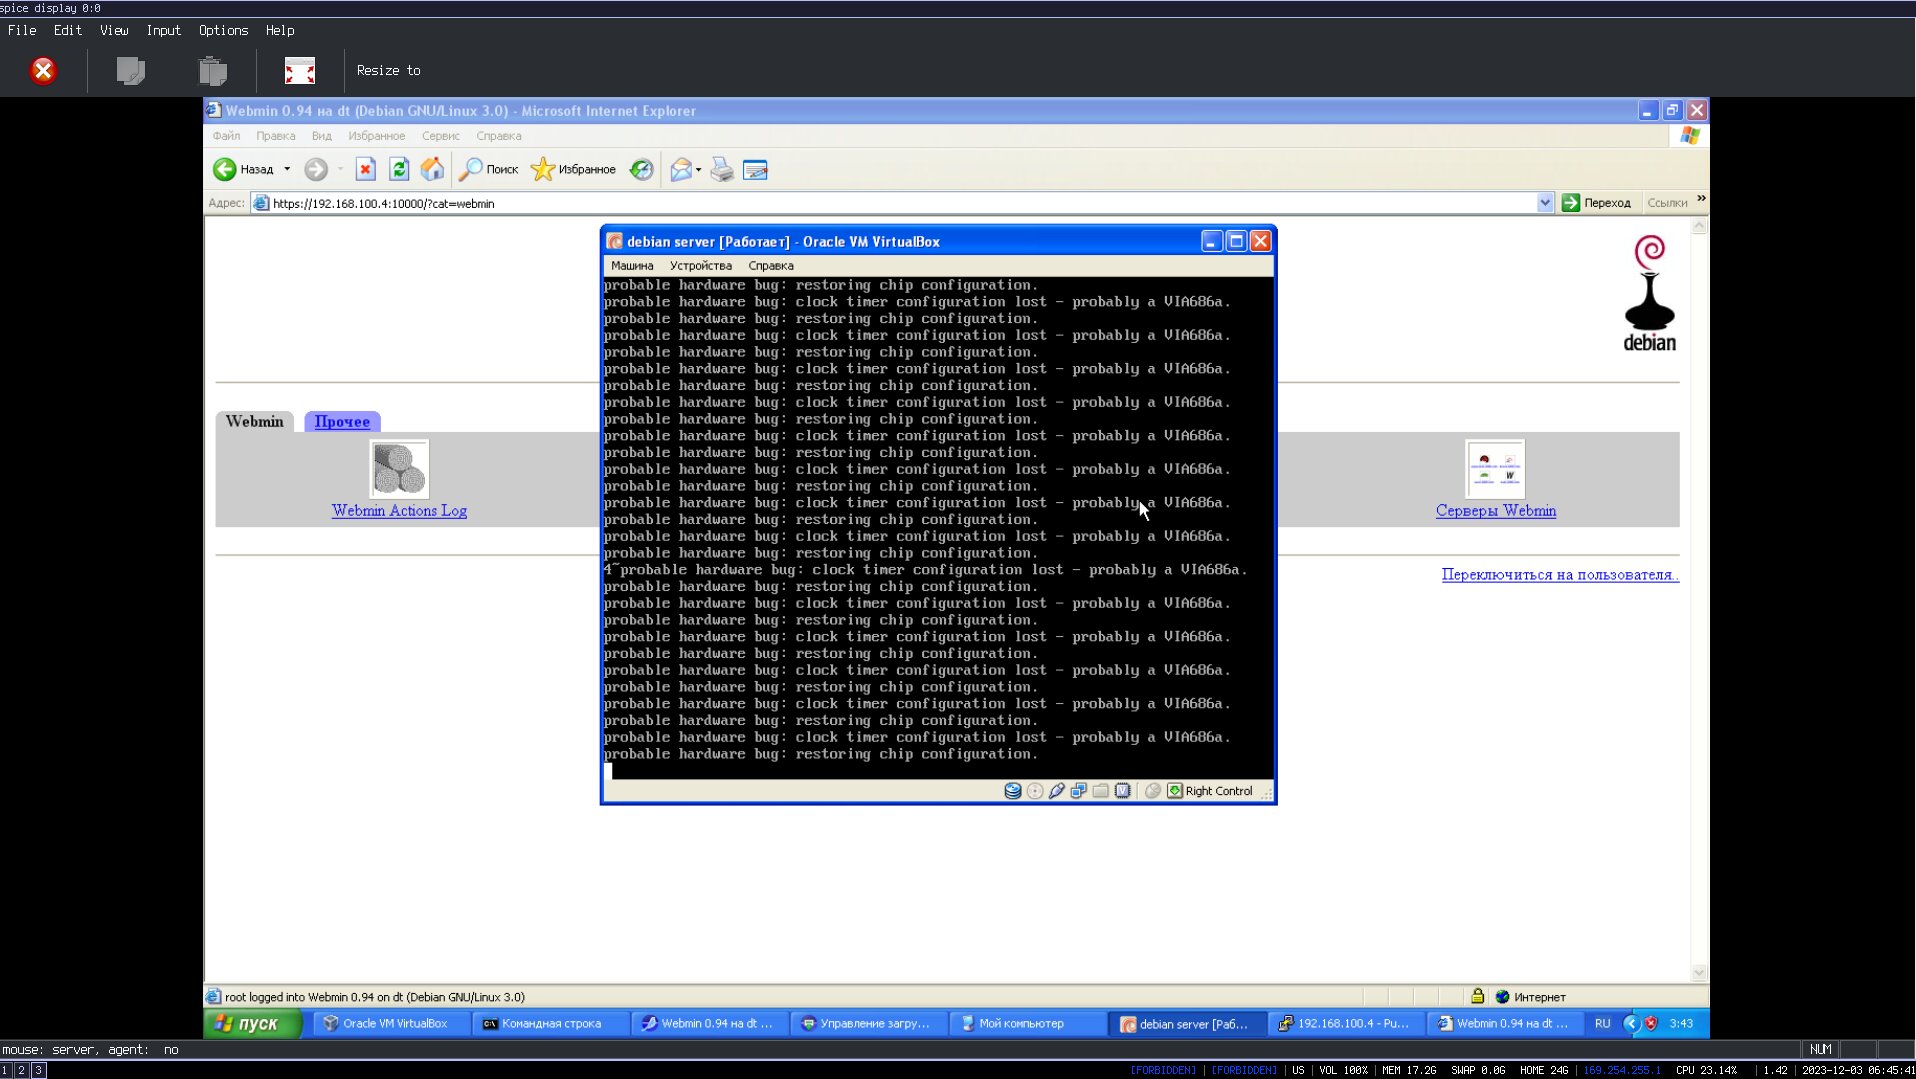Open the VirtualBox Машина menu
The image size is (1916, 1079).
pyautogui.click(x=632, y=266)
